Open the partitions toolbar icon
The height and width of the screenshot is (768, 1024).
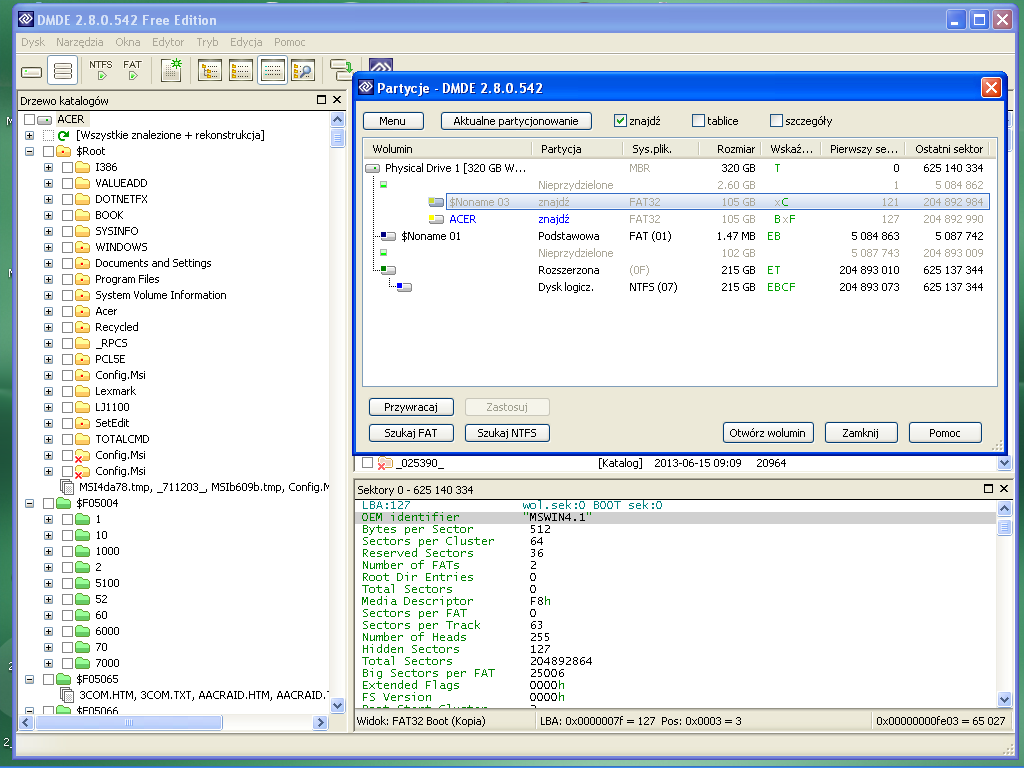pos(63,71)
